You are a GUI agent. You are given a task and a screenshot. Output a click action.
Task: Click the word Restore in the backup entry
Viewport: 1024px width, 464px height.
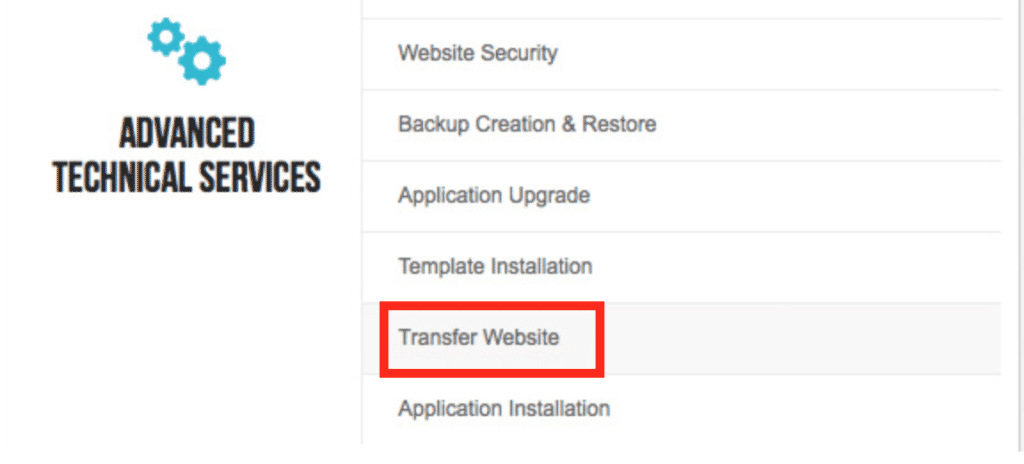coord(619,124)
